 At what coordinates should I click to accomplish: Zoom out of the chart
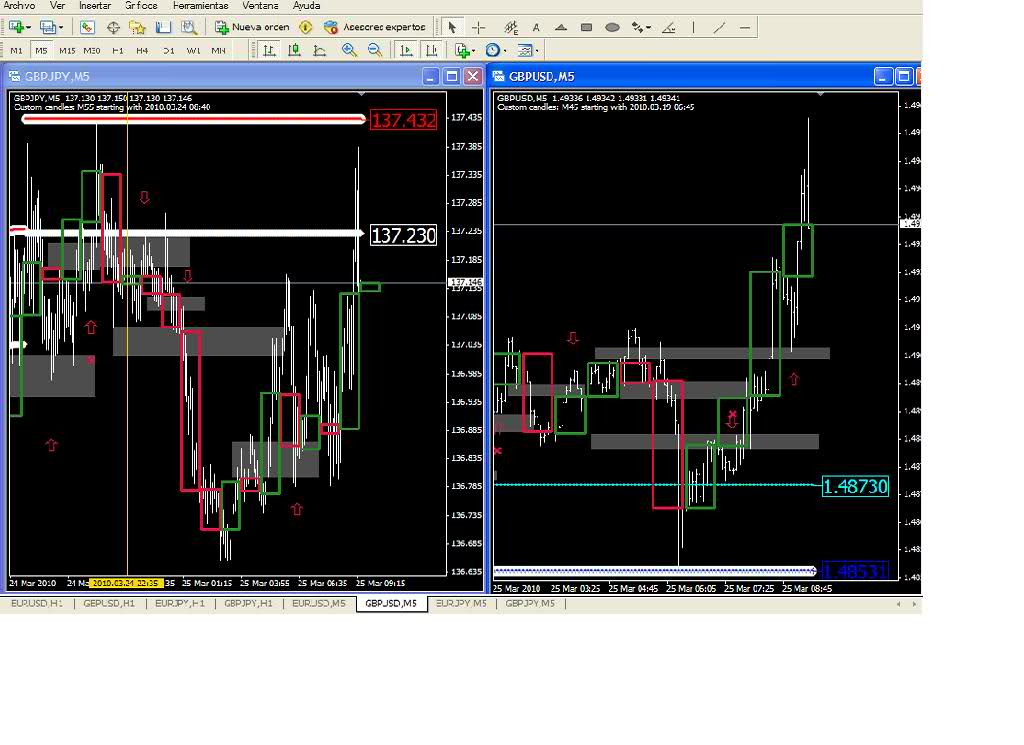375,50
